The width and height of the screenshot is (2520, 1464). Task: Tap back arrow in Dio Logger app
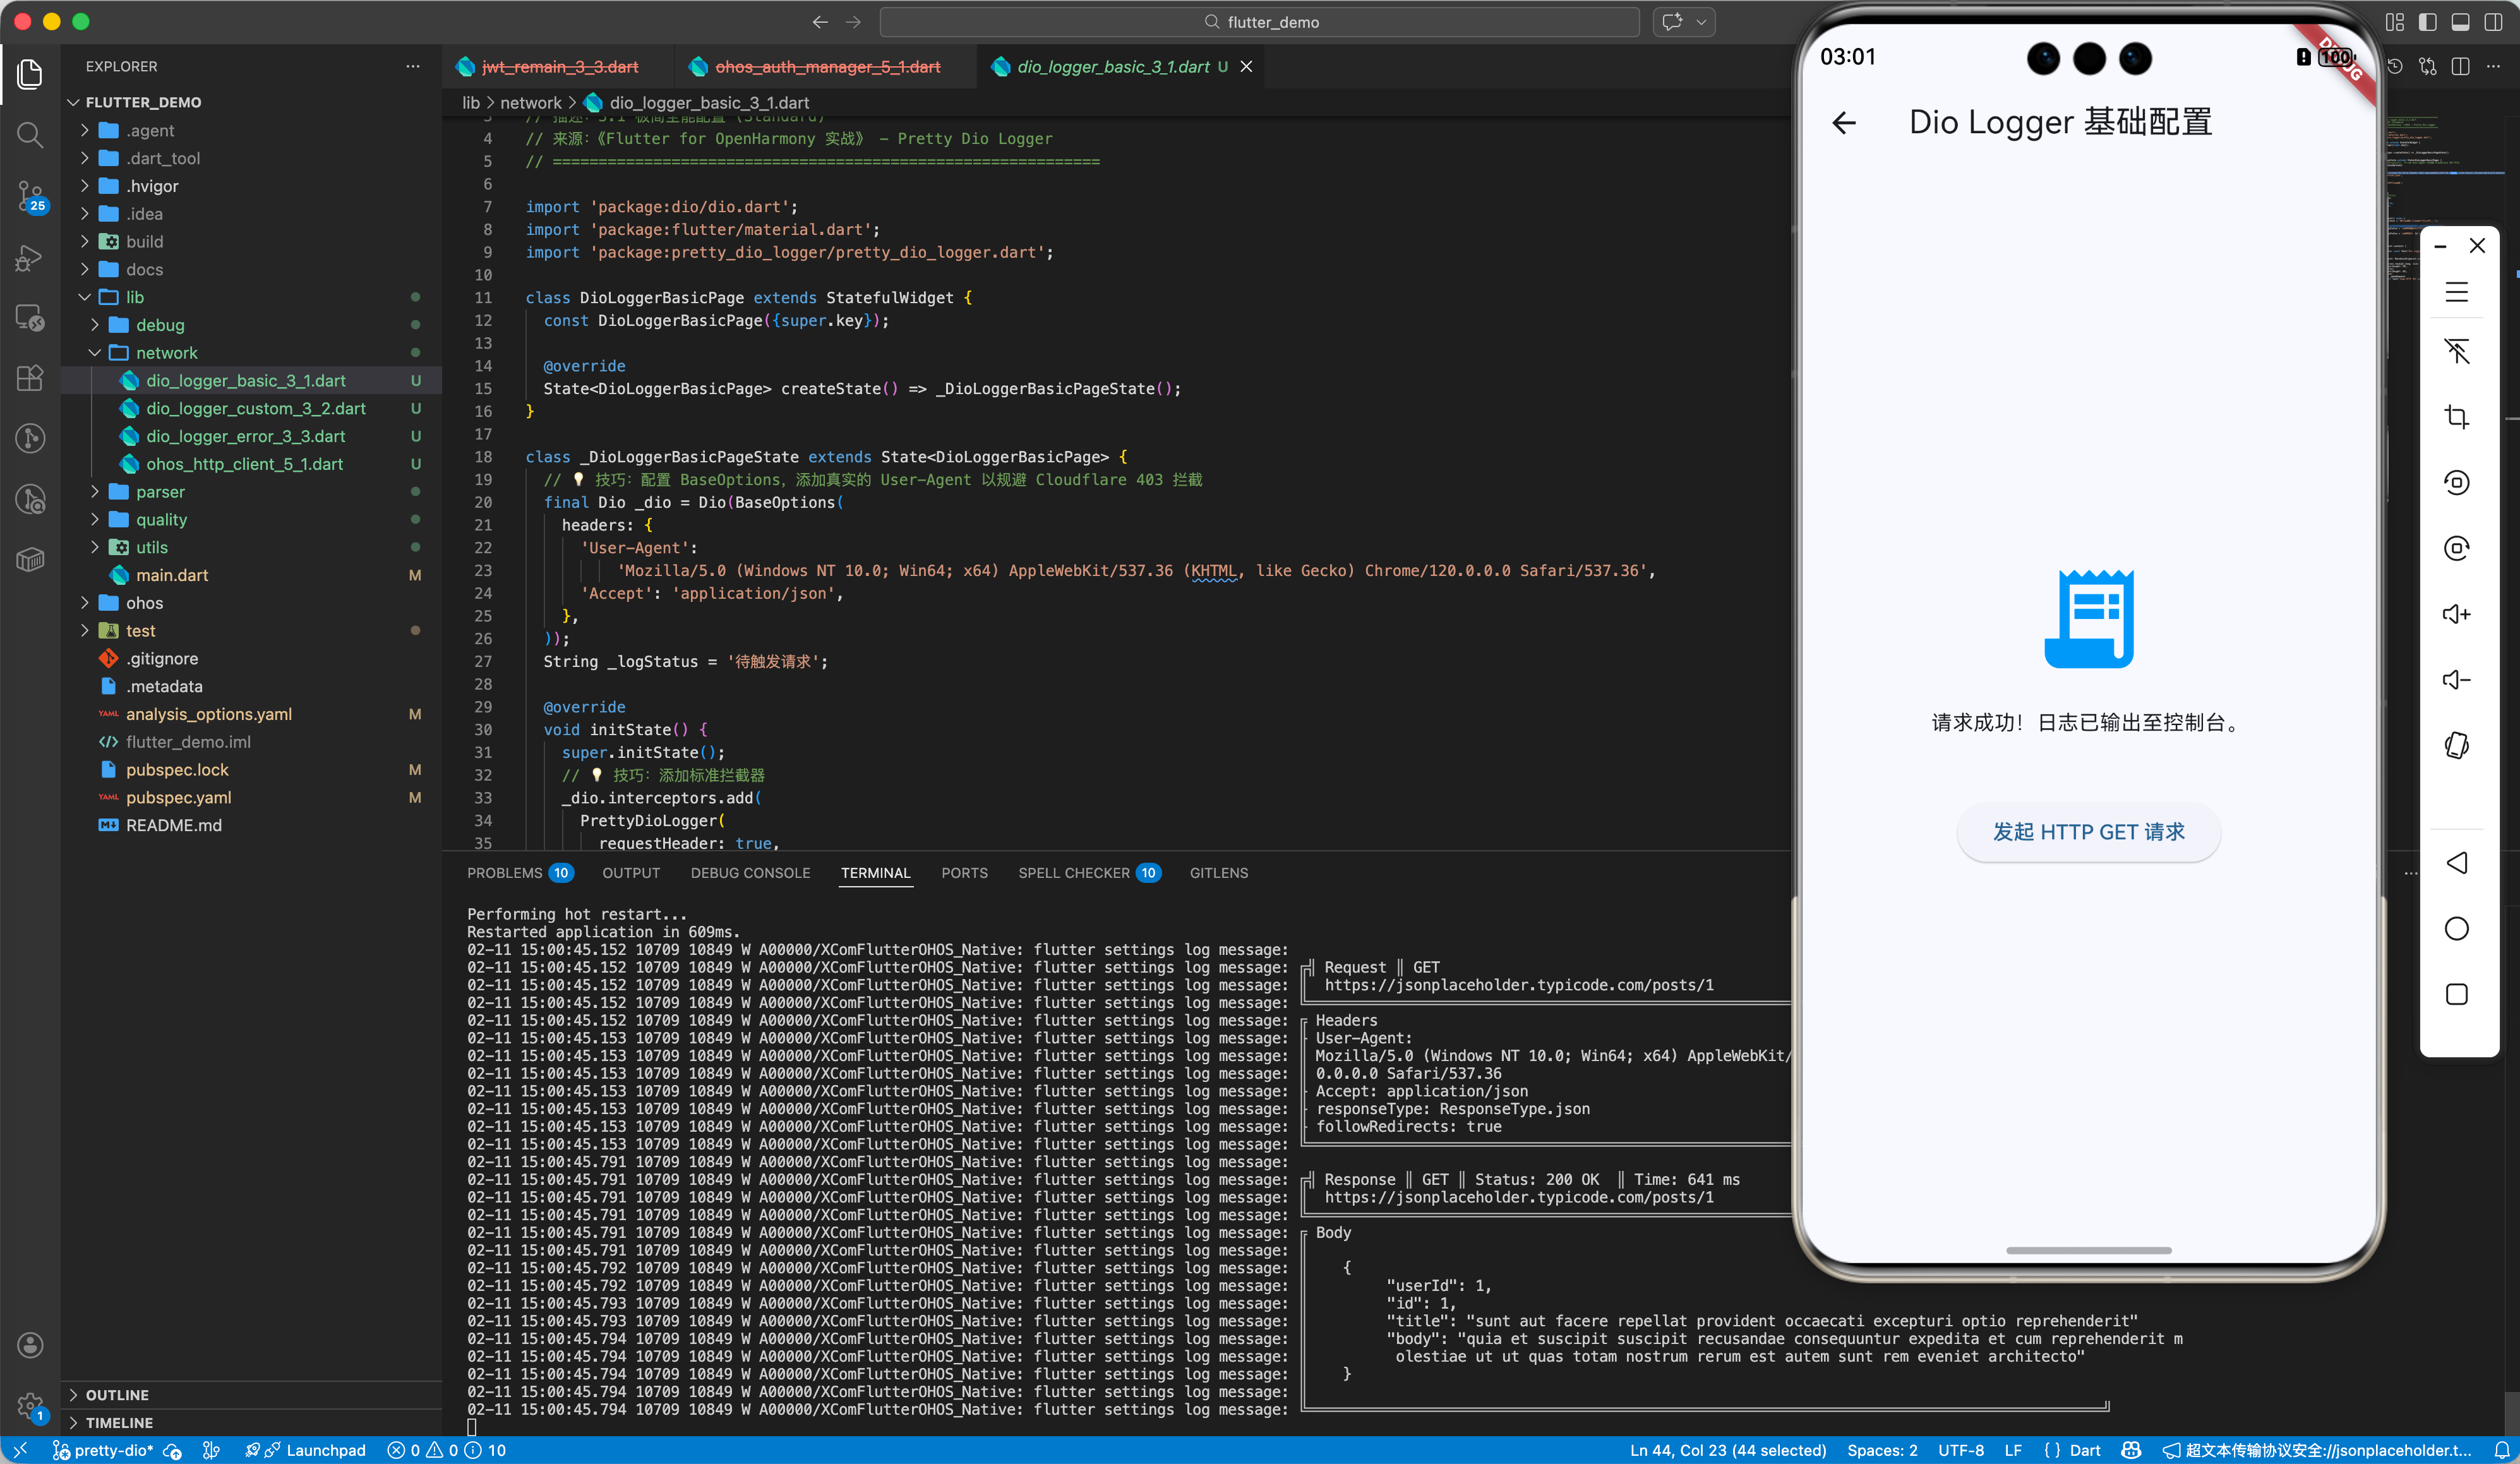(1844, 122)
